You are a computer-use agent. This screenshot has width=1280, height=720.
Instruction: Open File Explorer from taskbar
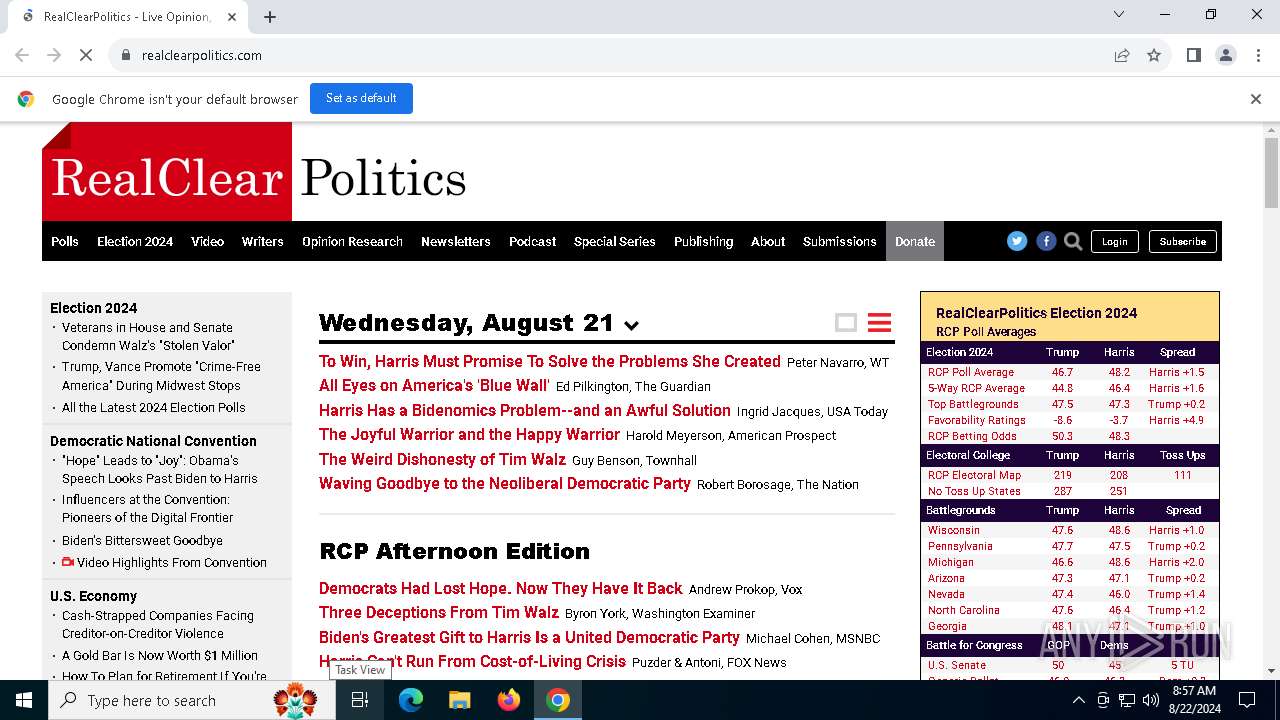460,700
